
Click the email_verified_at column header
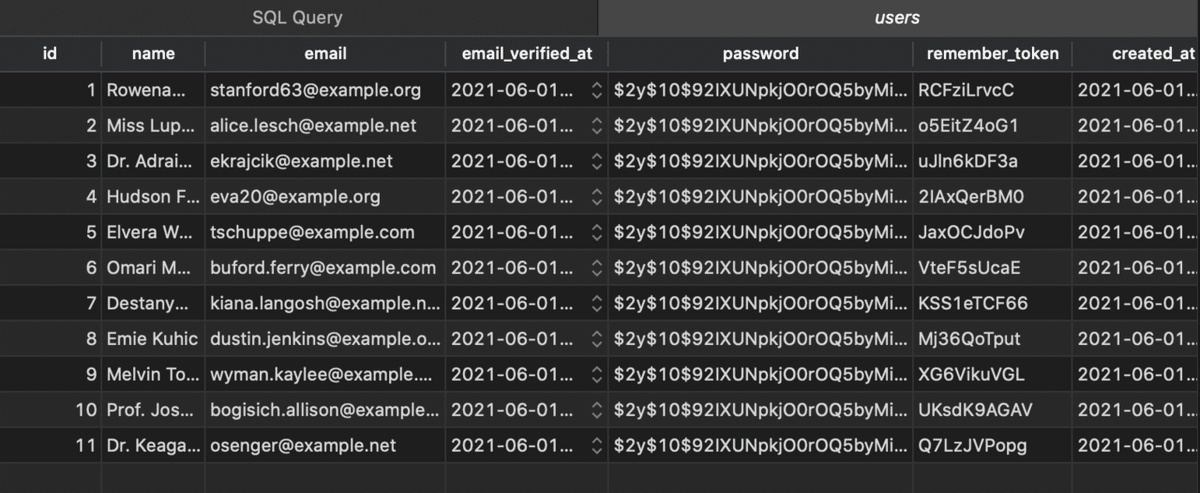(526, 54)
